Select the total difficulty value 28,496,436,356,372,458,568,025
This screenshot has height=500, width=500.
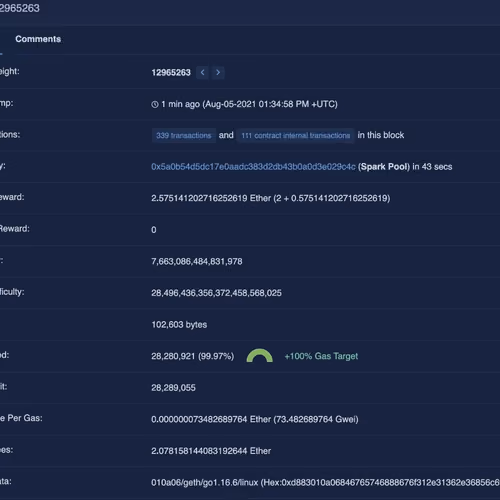(216, 293)
